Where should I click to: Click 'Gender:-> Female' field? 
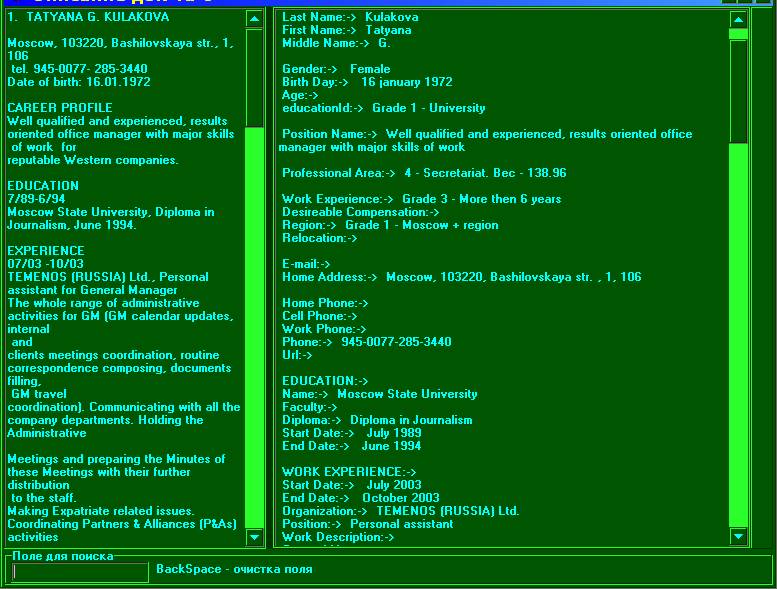click(336, 69)
